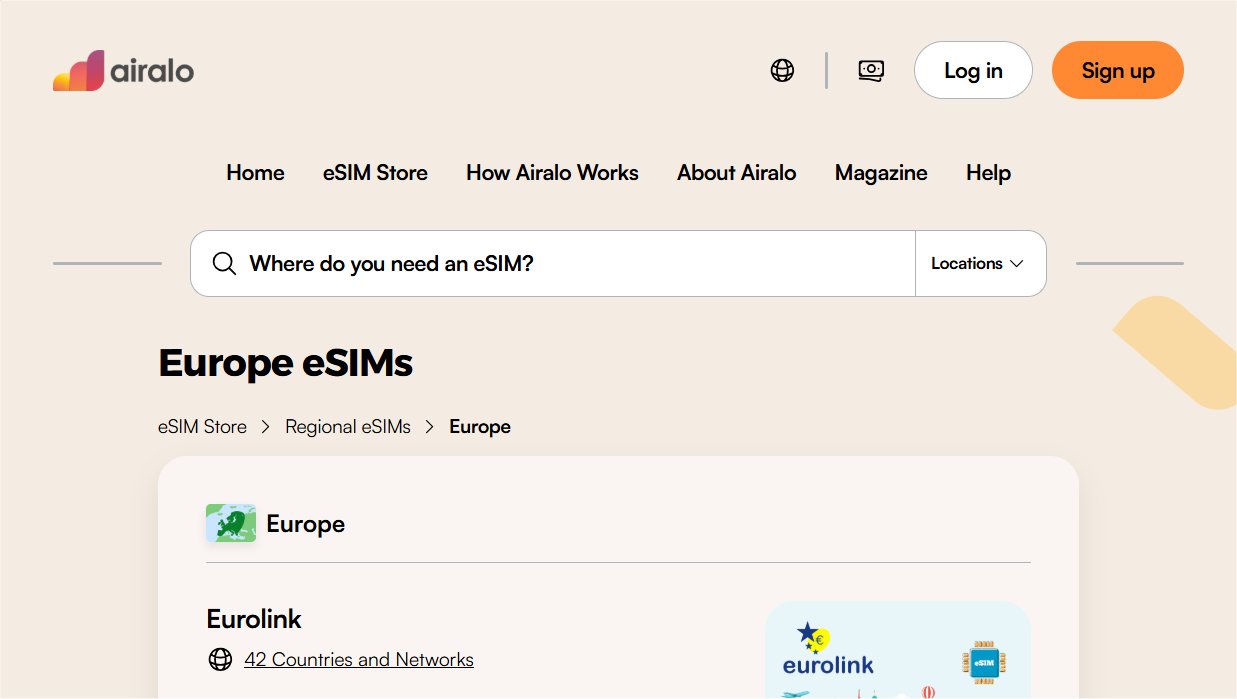This screenshot has height=699, width=1237.
Task: Open the Magazine section
Action: (x=881, y=173)
